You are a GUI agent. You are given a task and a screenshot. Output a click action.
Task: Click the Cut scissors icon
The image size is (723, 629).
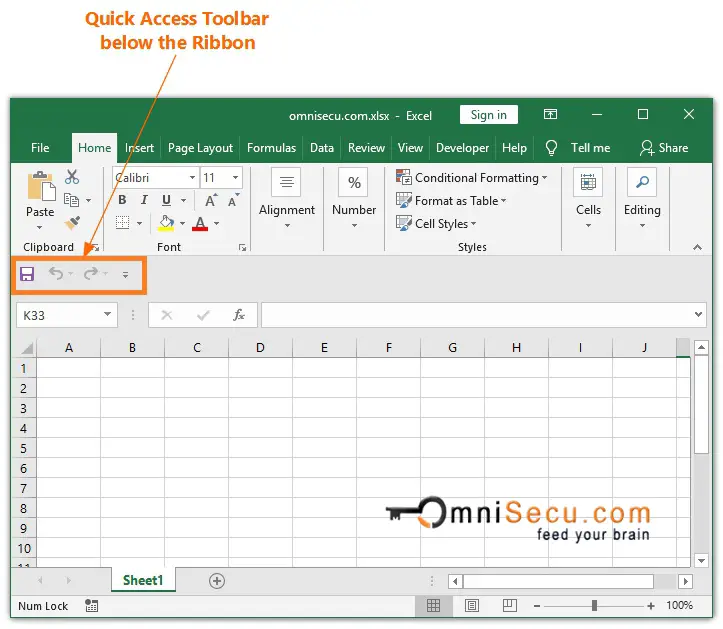72,177
